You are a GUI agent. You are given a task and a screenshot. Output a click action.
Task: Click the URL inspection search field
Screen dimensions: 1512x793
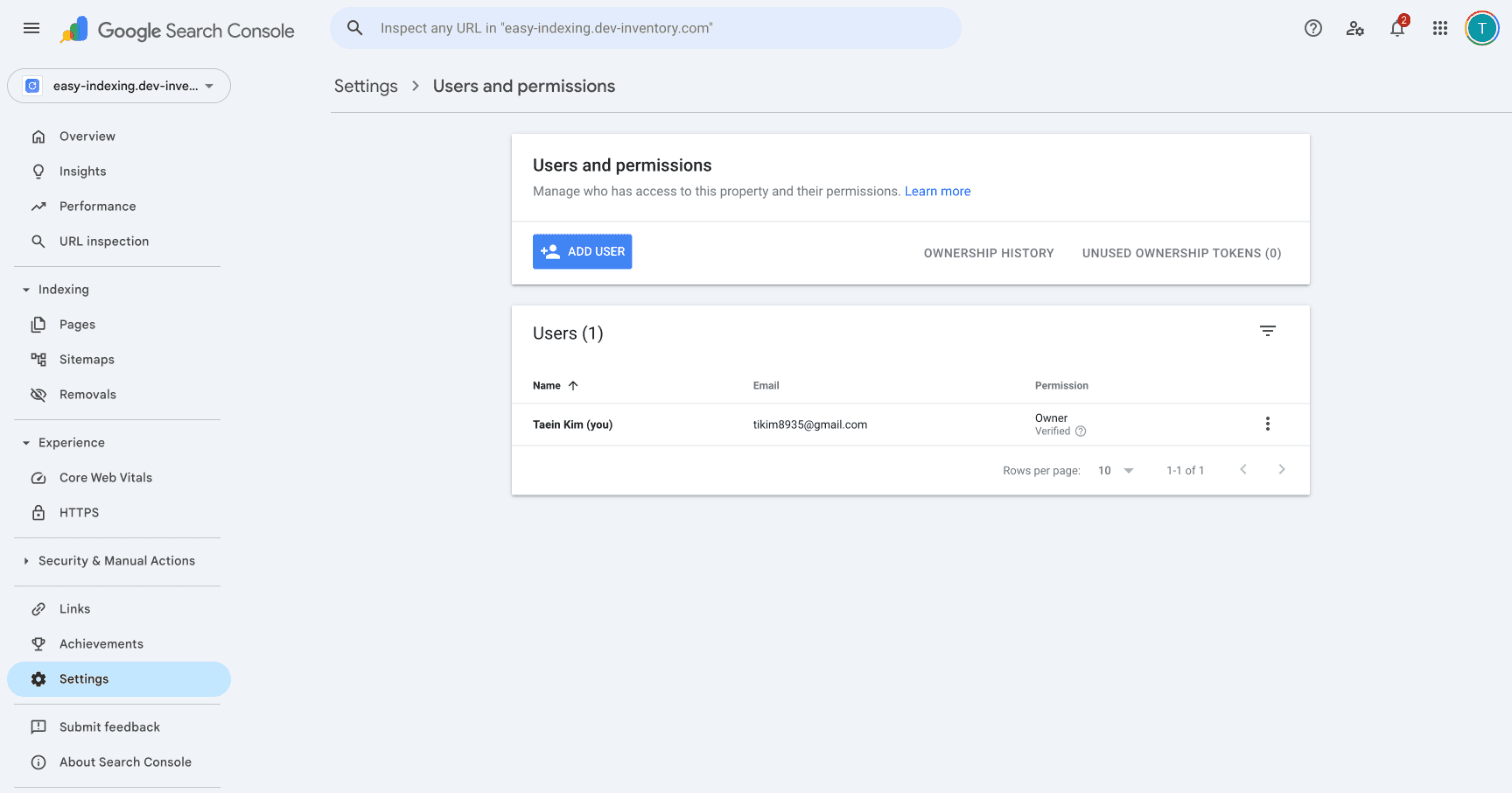pos(645,28)
